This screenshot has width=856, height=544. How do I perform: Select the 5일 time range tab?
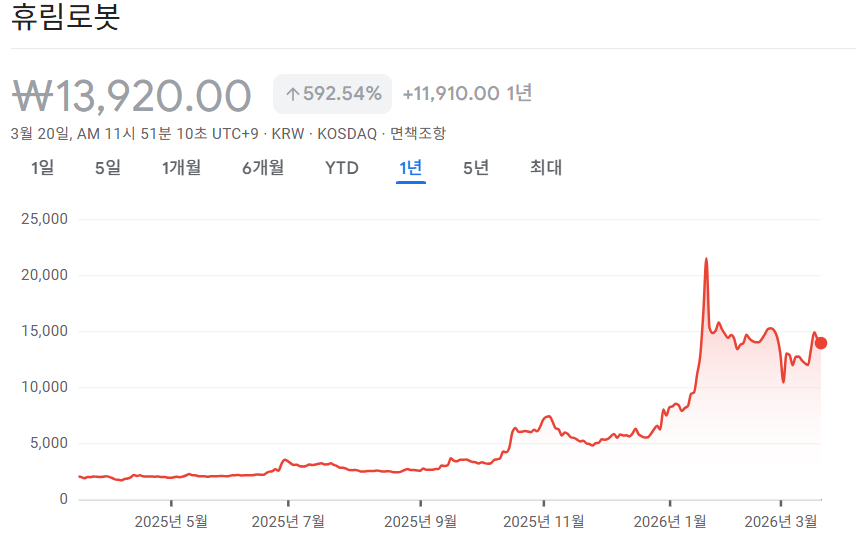coord(108,168)
